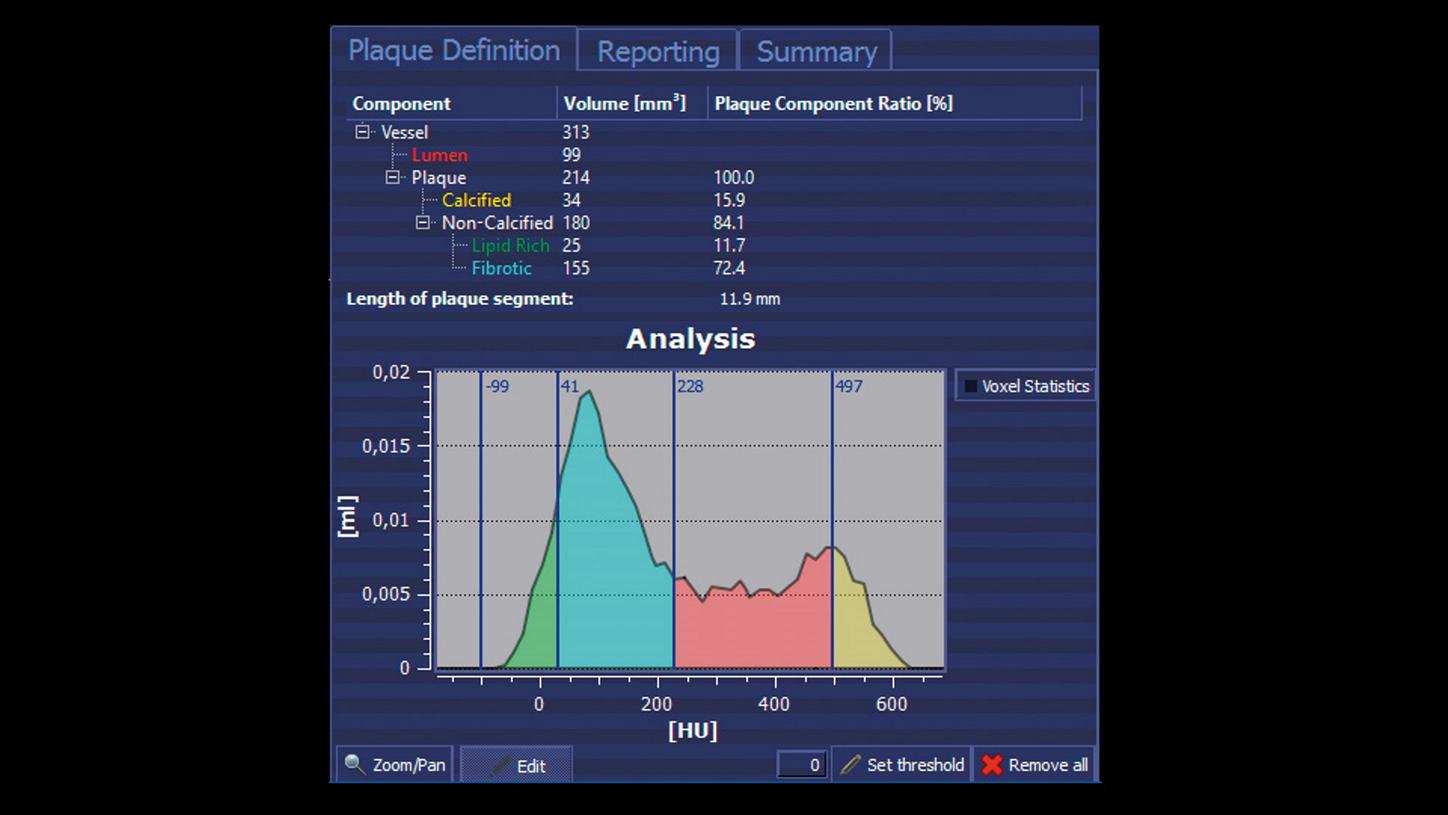
Task: Click the Edit pencil icon
Action: pos(500,766)
